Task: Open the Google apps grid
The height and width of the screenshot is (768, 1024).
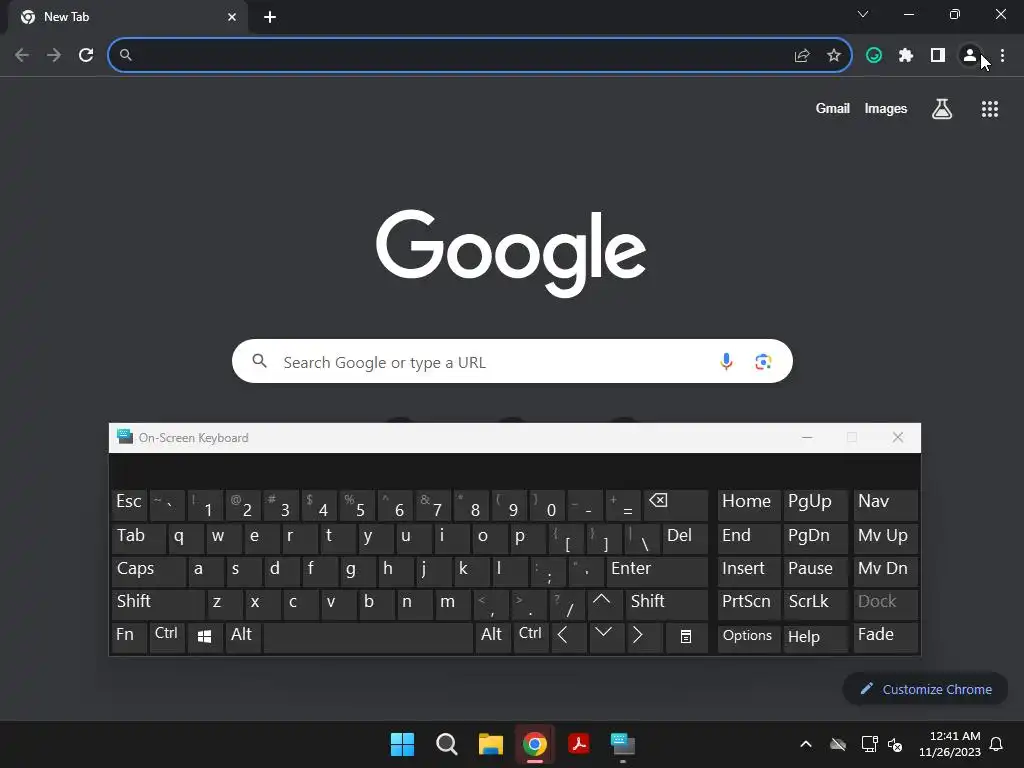Action: click(x=990, y=109)
